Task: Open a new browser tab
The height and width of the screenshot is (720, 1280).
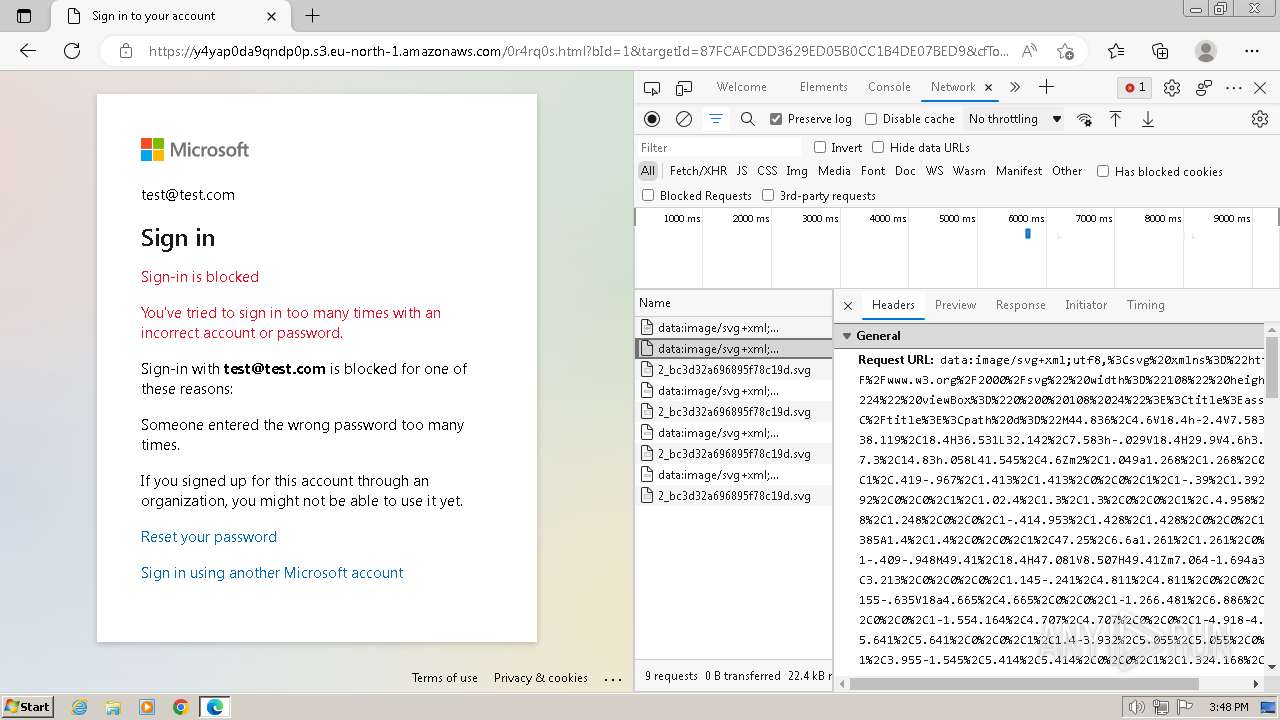Action: [x=312, y=16]
